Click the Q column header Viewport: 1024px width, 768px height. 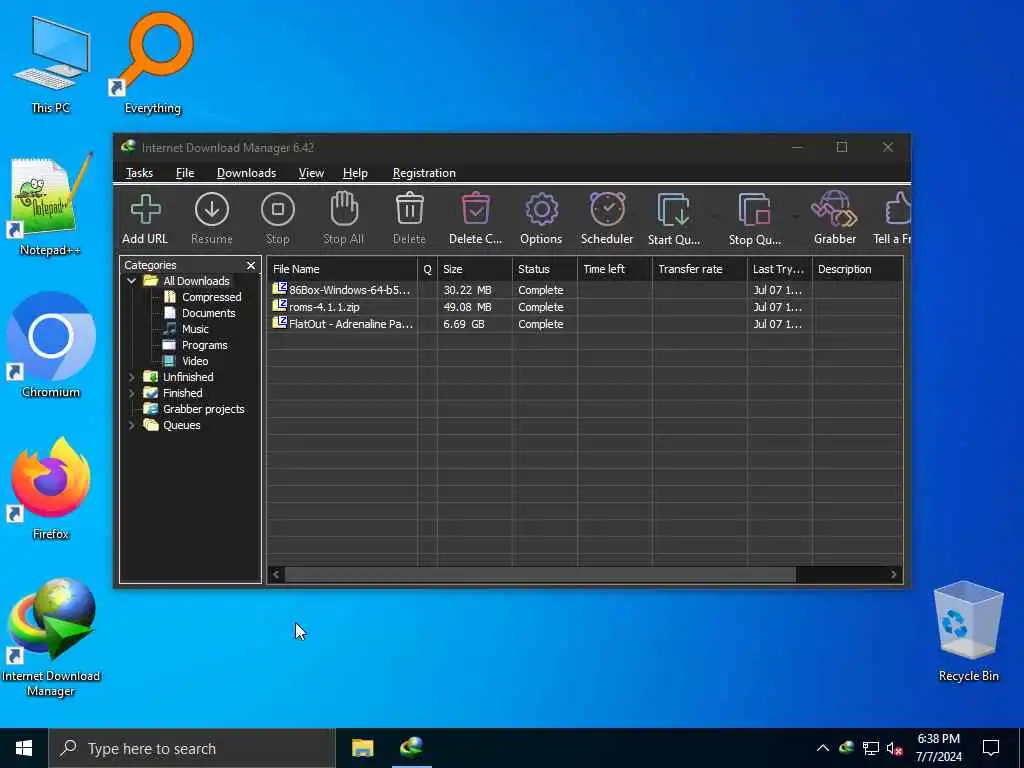tap(428, 269)
